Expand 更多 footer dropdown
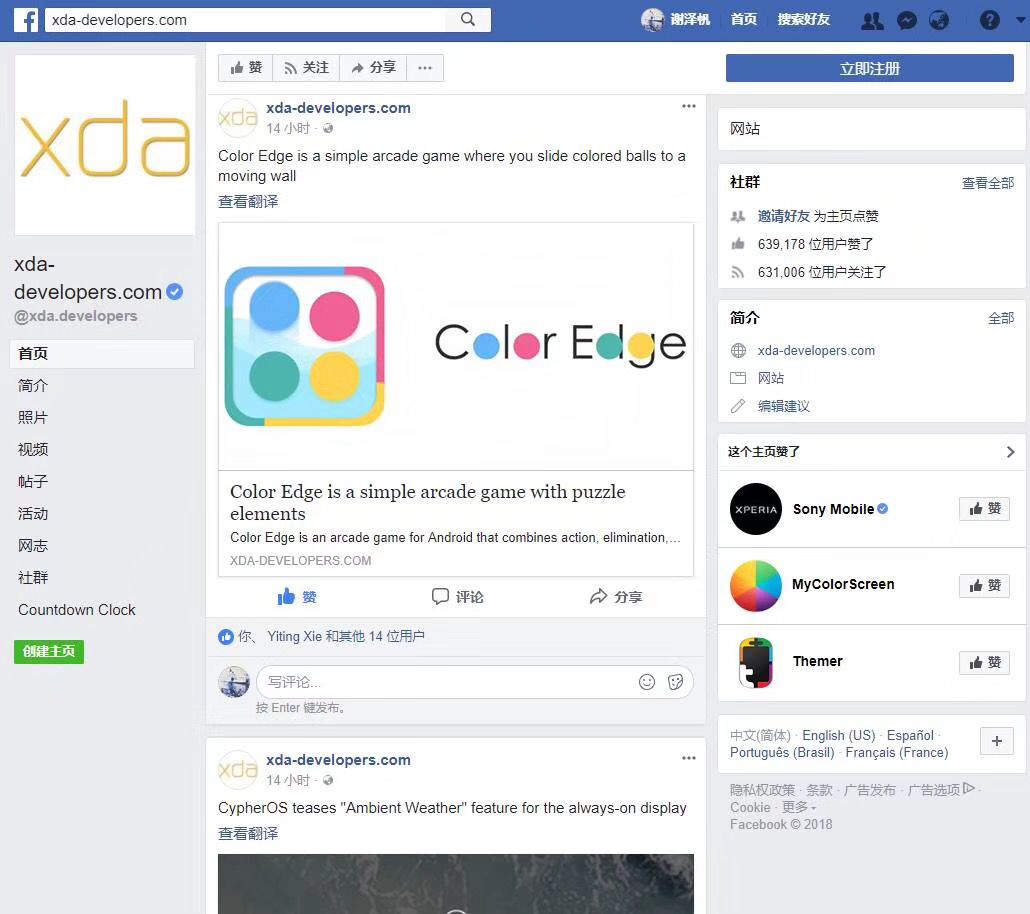This screenshot has width=1030, height=914. 798,807
